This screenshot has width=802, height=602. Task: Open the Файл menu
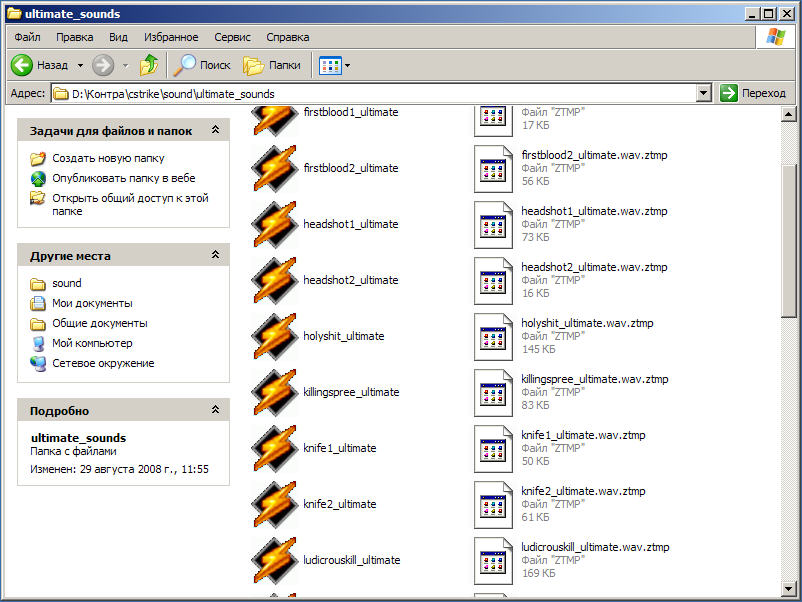tap(28, 37)
